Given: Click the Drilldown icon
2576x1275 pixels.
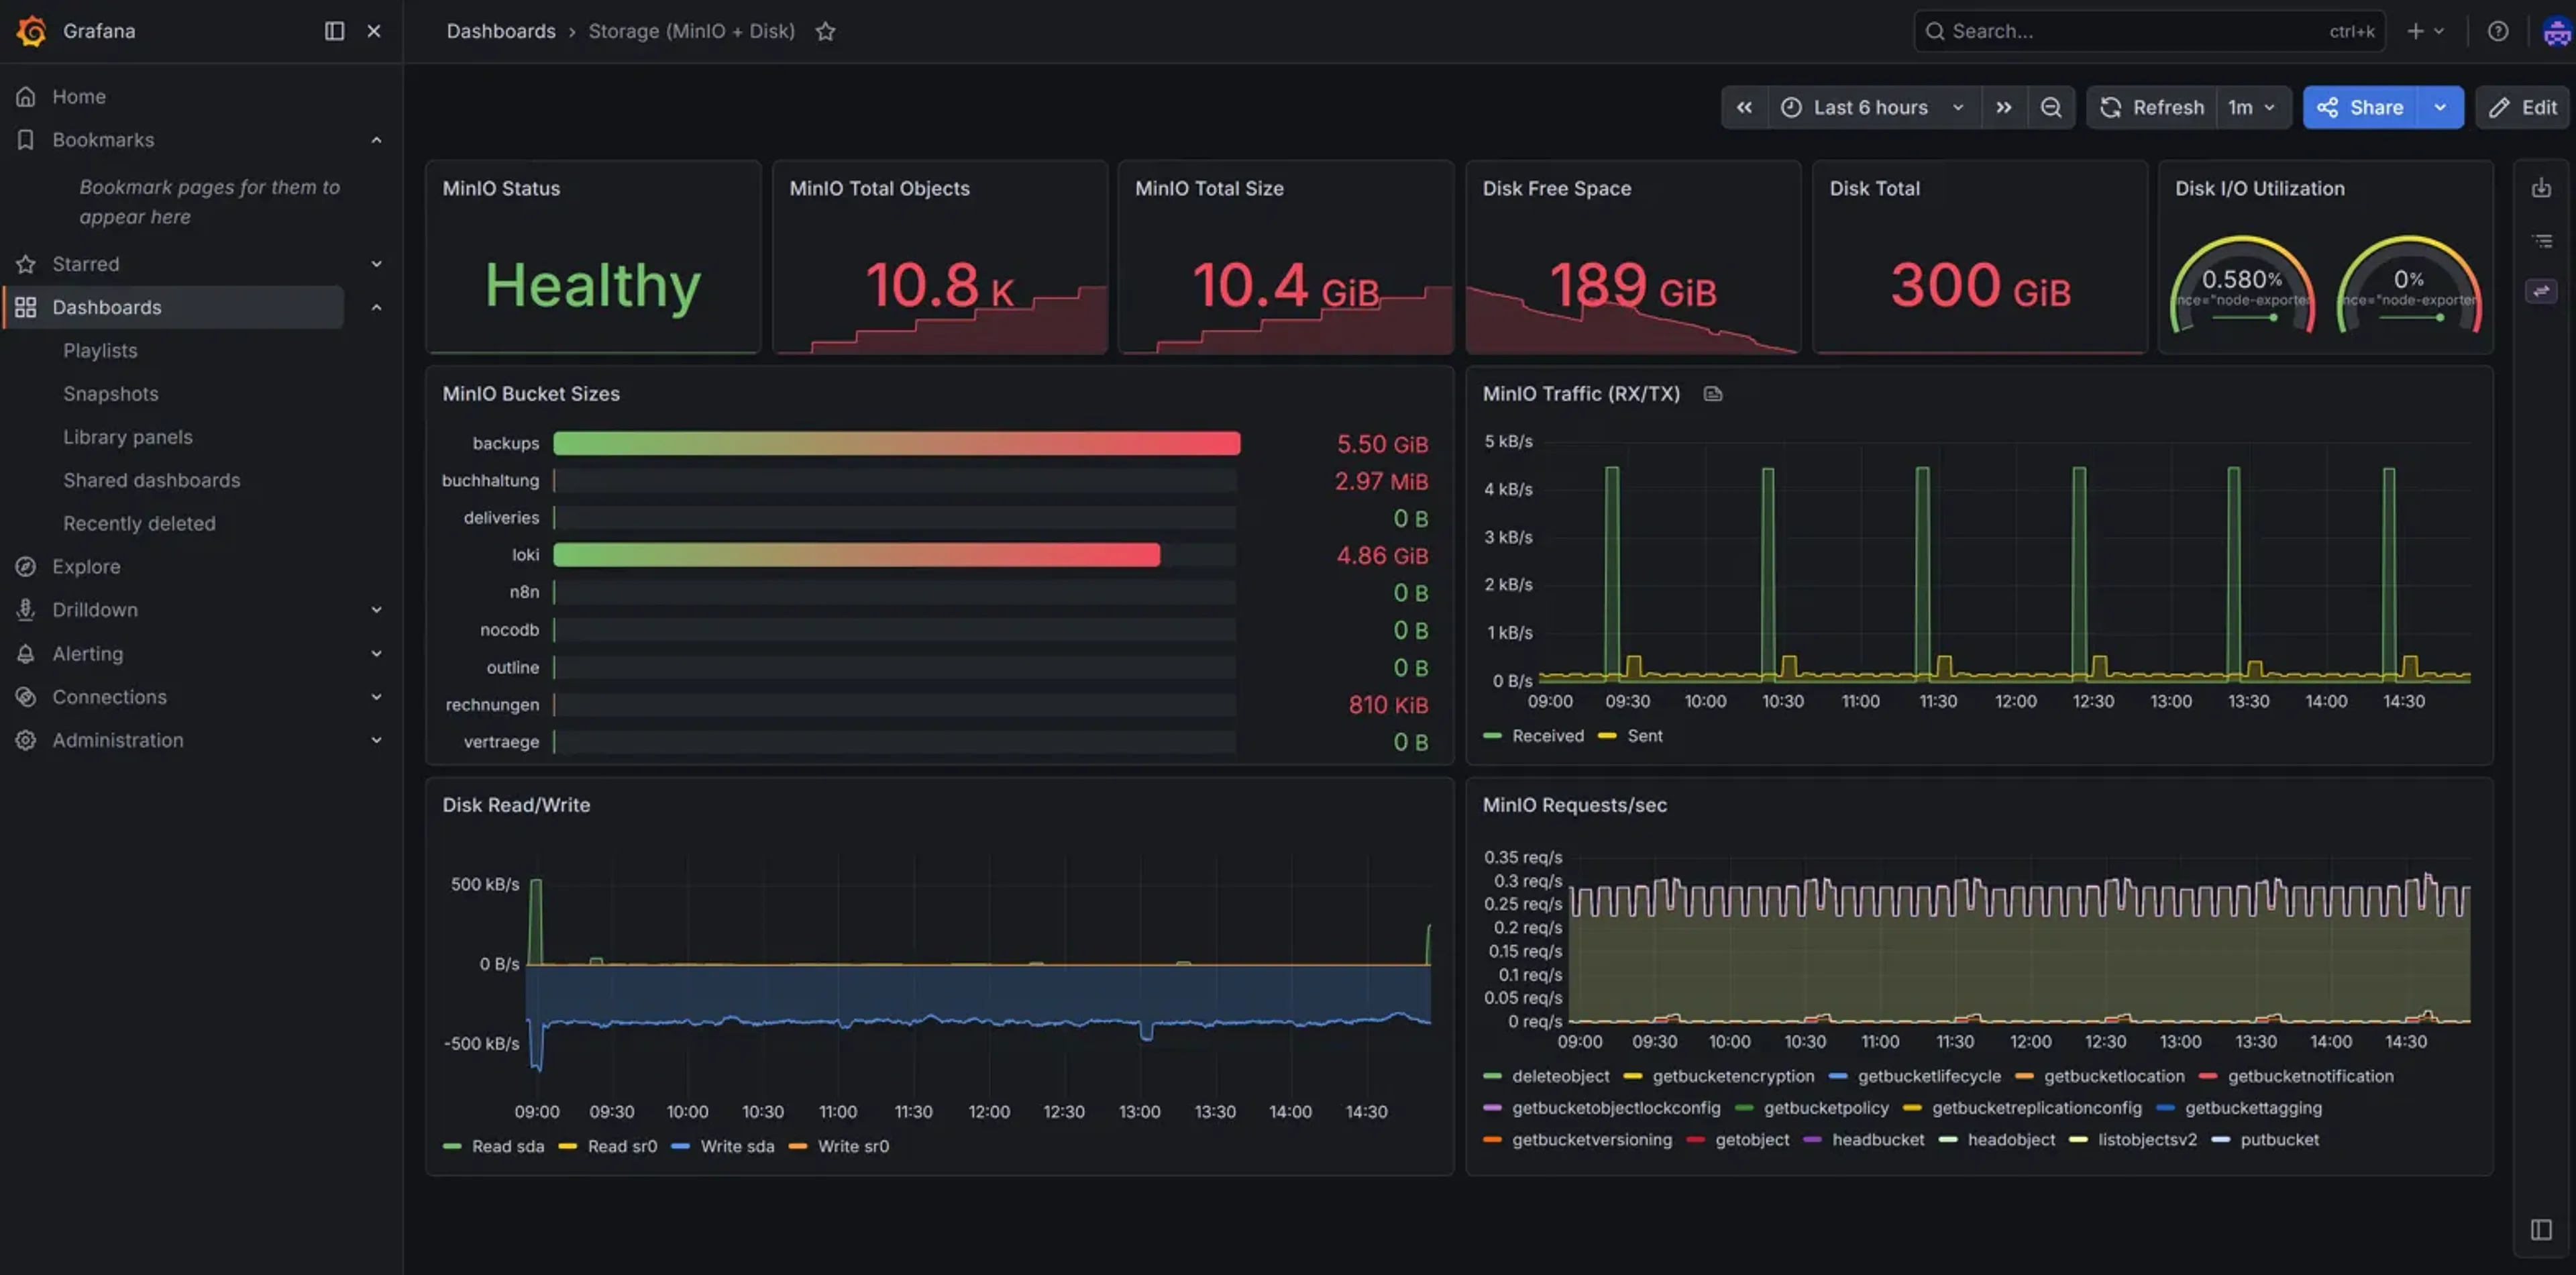Looking at the screenshot, I should point(26,609).
